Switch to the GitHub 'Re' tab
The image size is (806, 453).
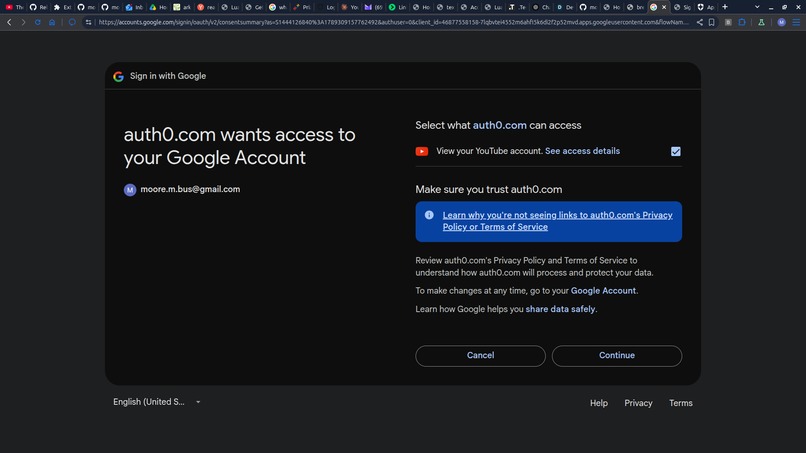(38, 7)
